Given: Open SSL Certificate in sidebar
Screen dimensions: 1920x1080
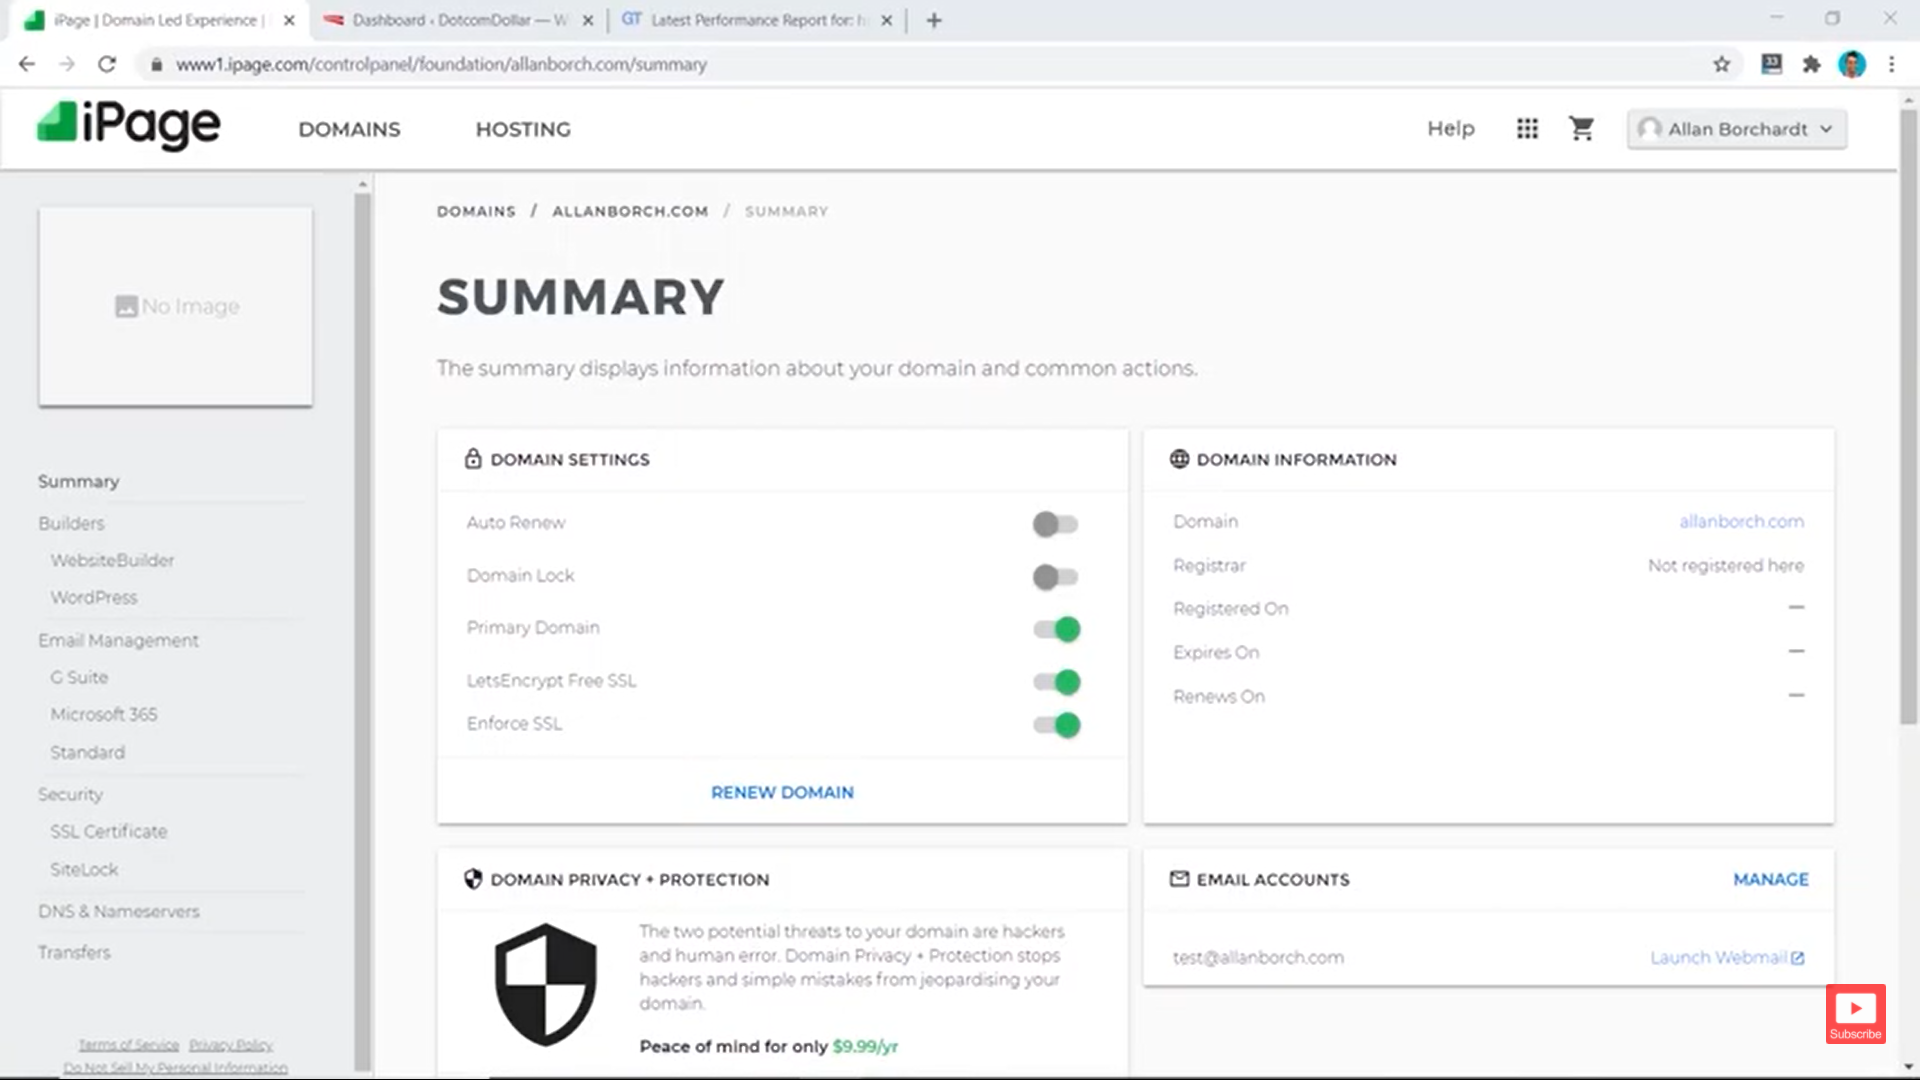Looking at the screenshot, I should pos(109,831).
